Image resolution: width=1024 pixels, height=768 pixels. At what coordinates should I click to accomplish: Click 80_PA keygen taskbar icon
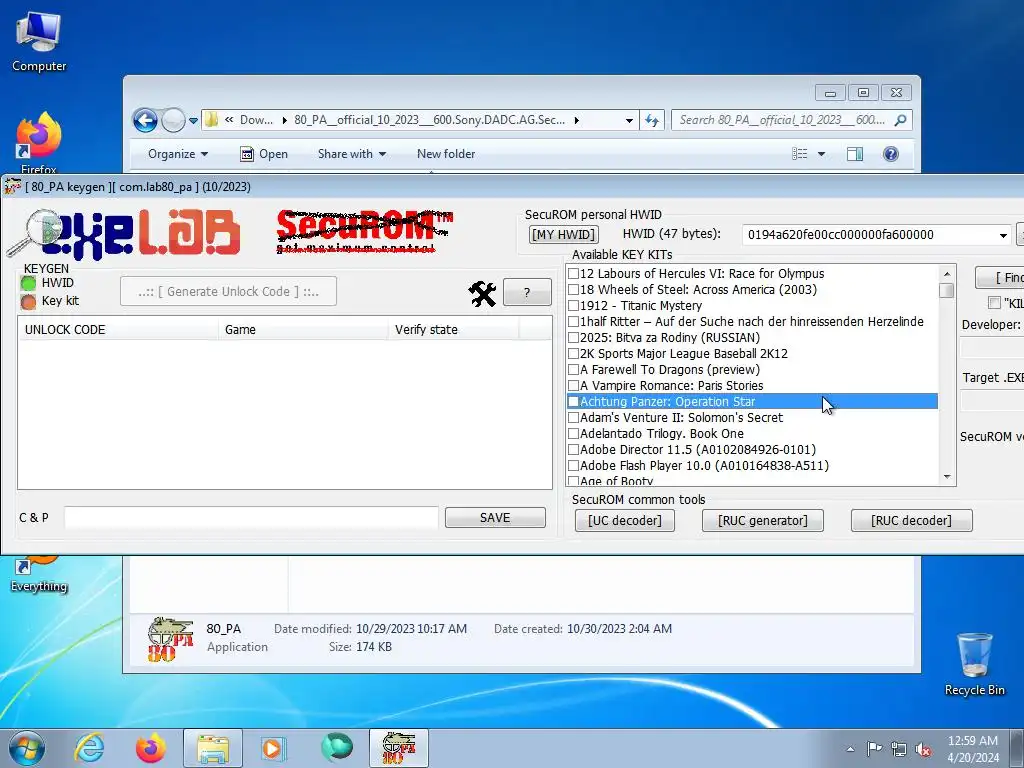(x=398, y=748)
